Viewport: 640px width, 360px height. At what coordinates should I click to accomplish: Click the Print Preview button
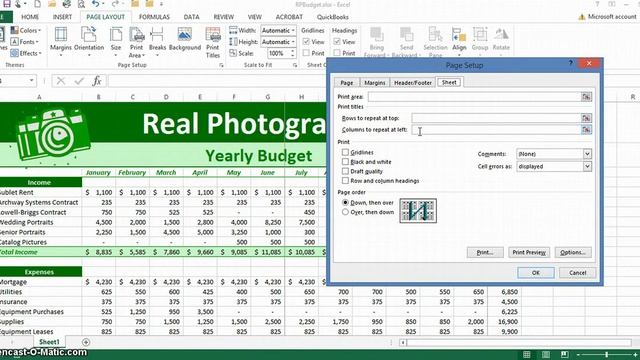click(x=529, y=252)
